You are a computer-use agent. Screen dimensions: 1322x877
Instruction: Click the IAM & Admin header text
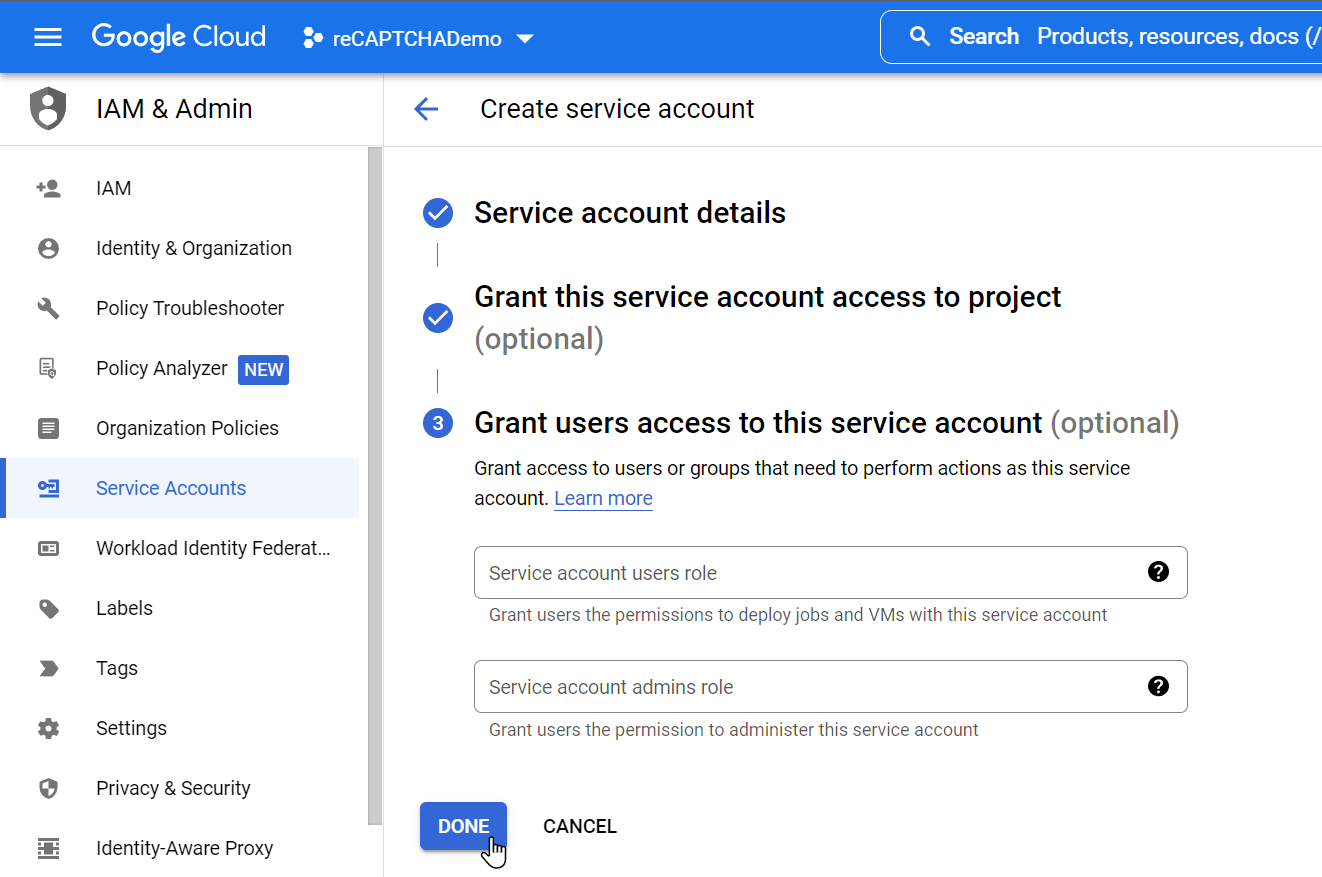[x=174, y=109]
